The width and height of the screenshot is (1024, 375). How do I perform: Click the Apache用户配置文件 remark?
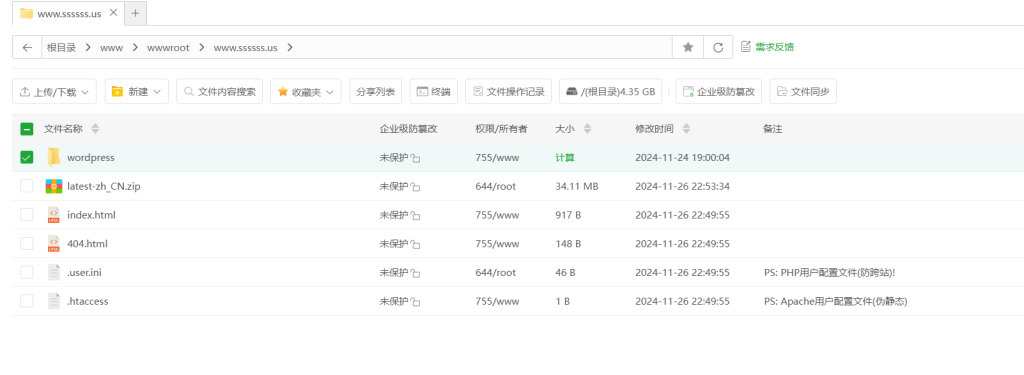click(835, 301)
